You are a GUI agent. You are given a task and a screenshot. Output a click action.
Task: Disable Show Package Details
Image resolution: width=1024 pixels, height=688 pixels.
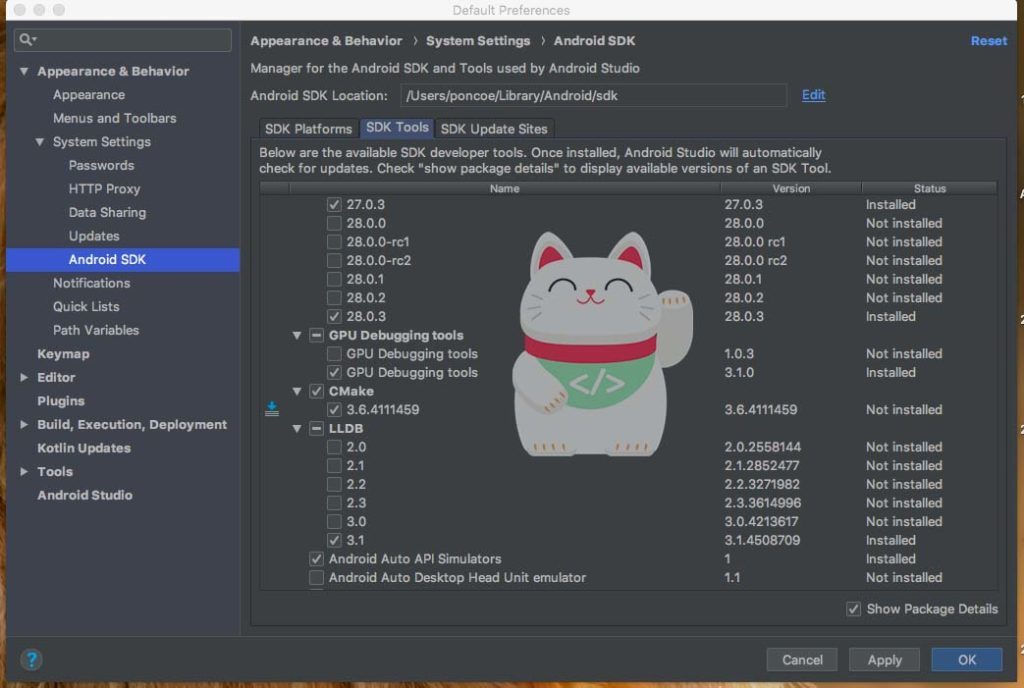pyautogui.click(x=854, y=609)
